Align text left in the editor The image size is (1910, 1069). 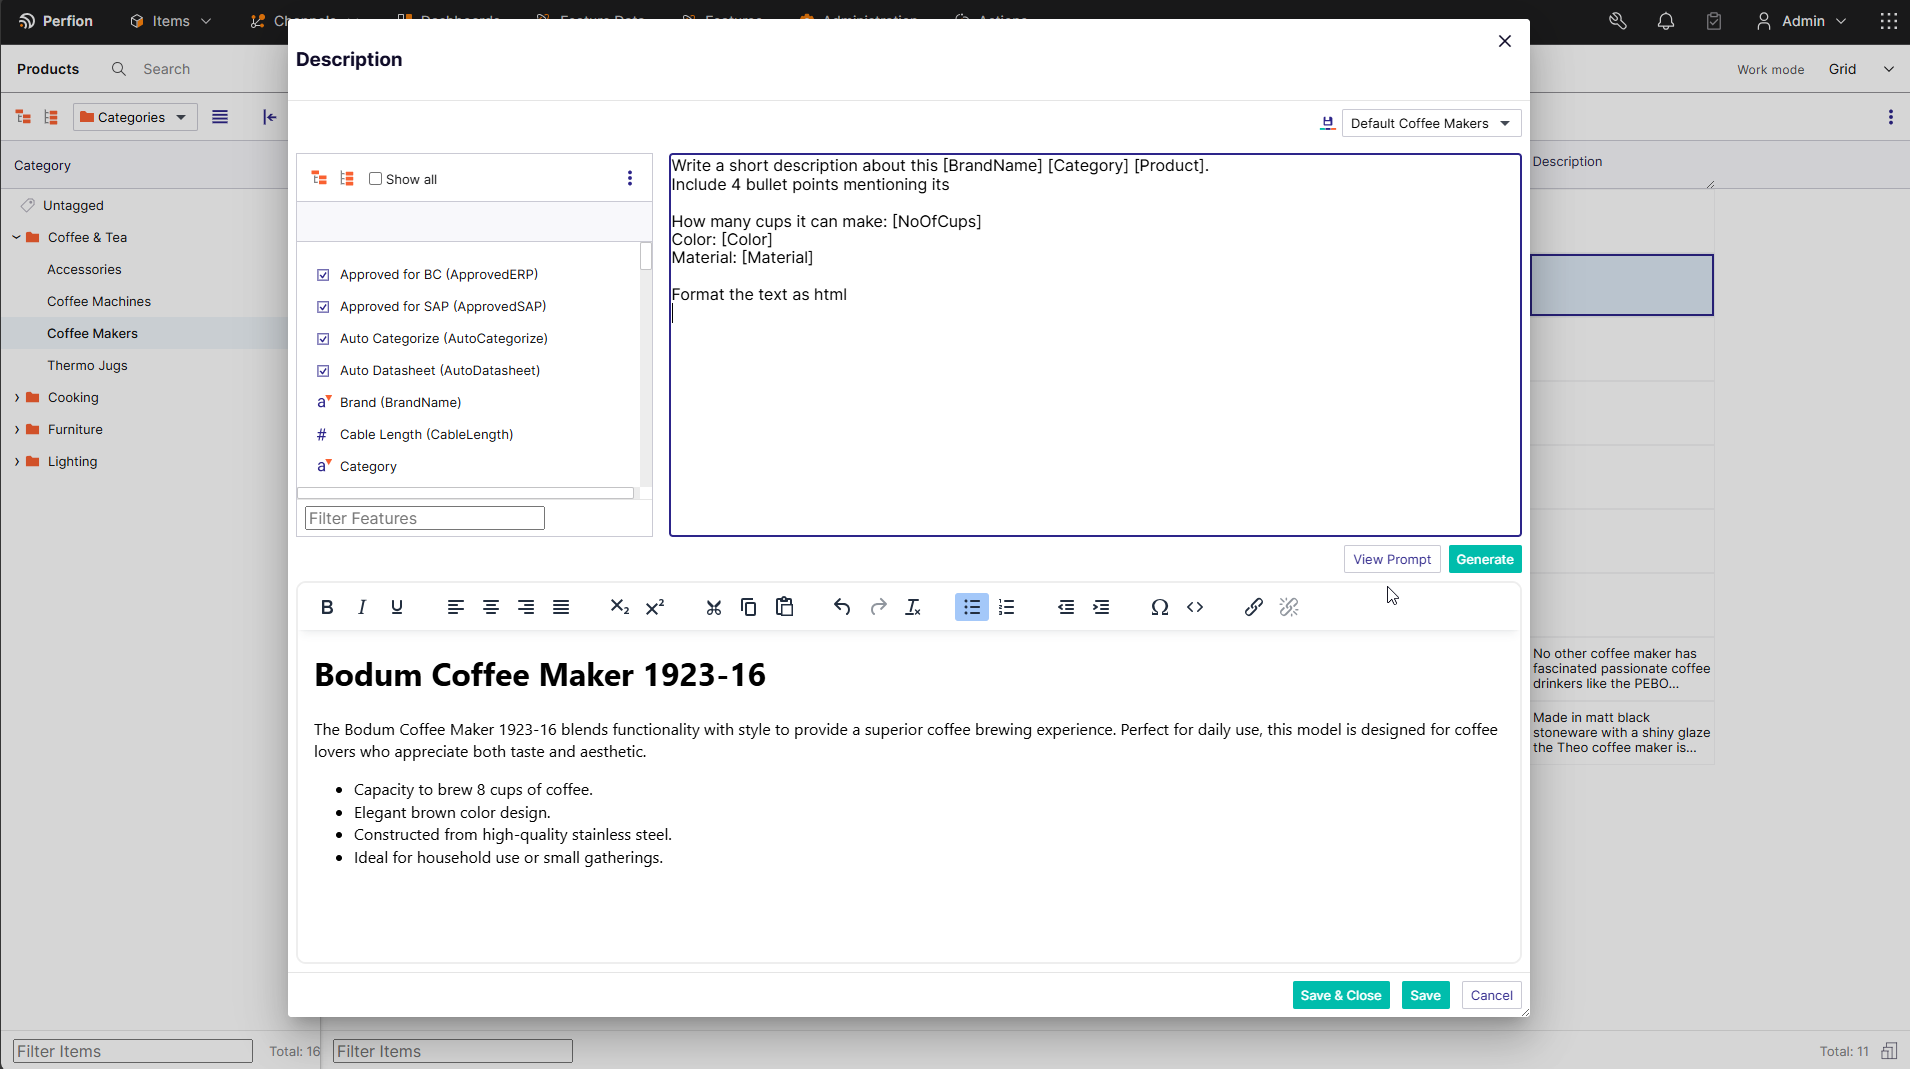pyautogui.click(x=456, y=607)
